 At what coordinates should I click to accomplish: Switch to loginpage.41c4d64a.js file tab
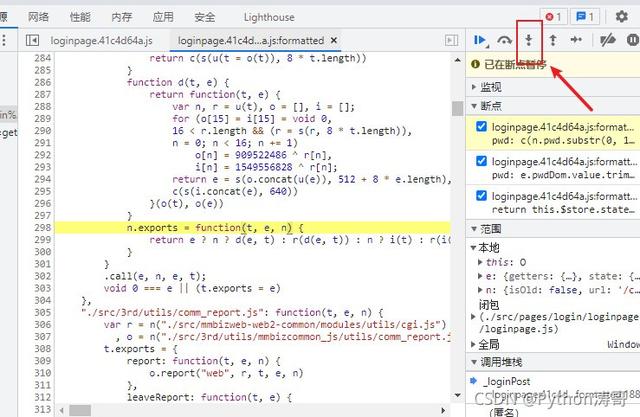[x=101, y=40]
